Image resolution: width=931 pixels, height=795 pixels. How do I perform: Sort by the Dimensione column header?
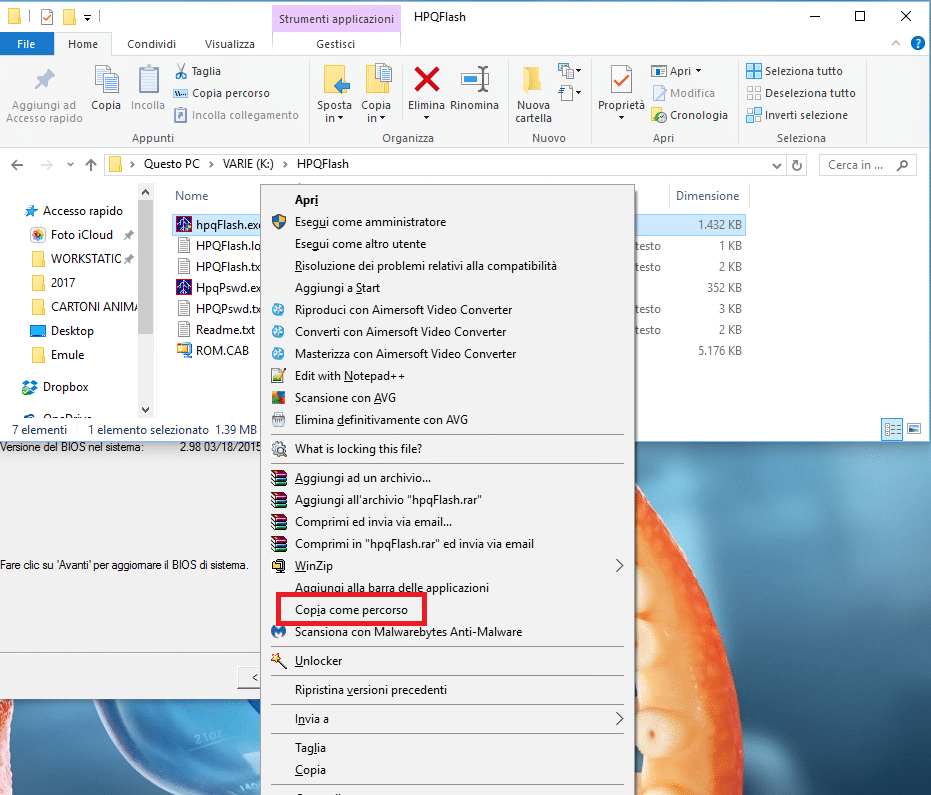point(707,196)
